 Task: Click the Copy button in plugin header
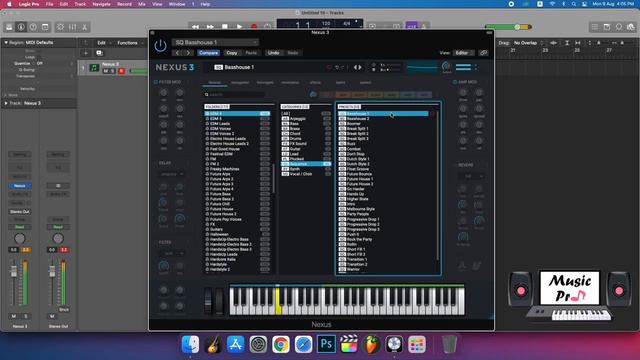click(232, 53)
